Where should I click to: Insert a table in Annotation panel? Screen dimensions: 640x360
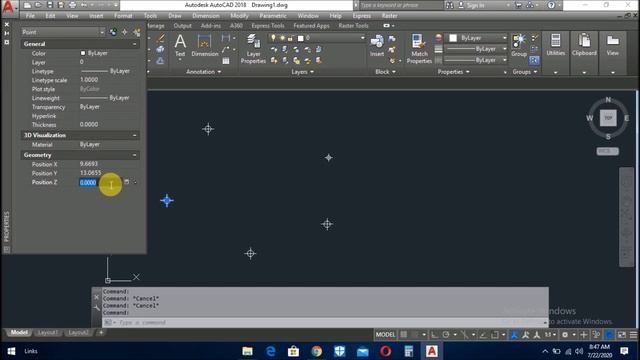coord(226,61)
